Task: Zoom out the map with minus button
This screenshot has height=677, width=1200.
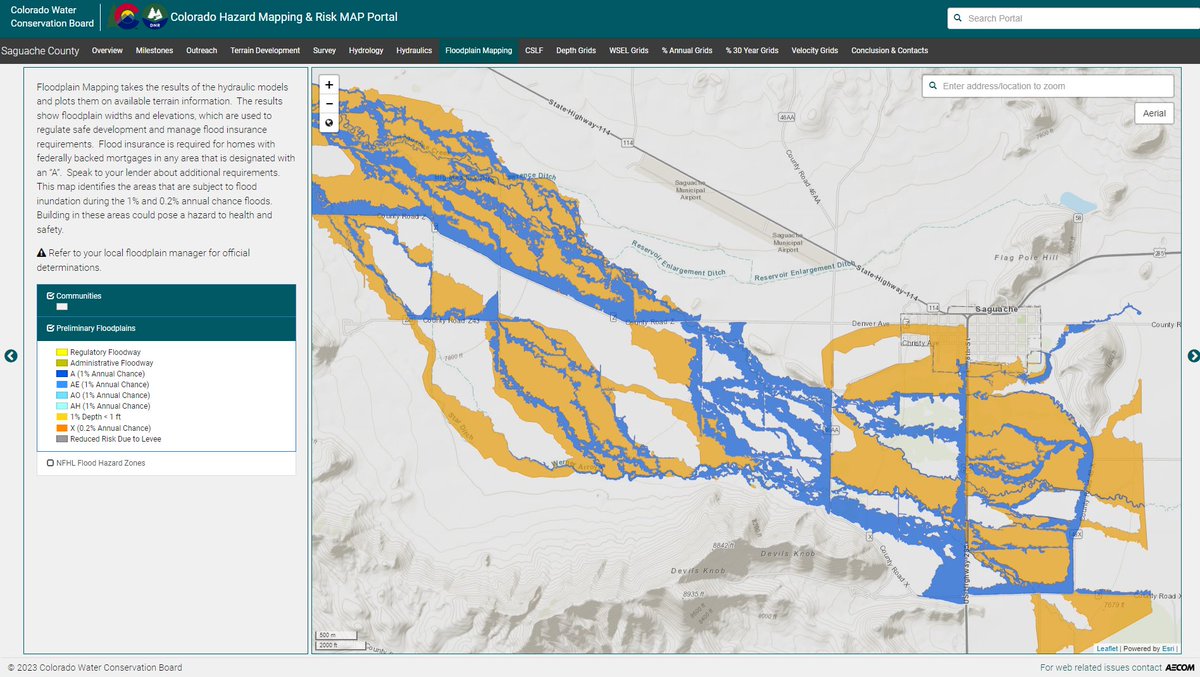Action: 329,104
